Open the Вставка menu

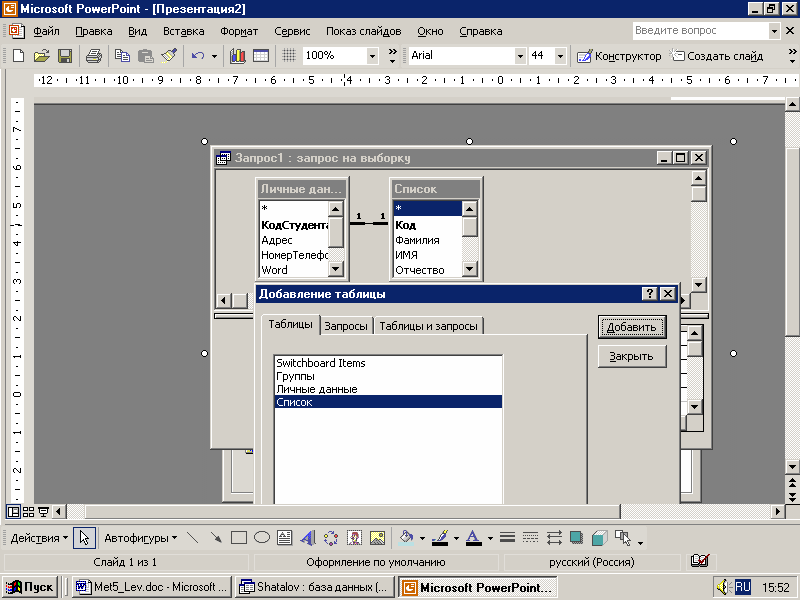pos(184,32)
